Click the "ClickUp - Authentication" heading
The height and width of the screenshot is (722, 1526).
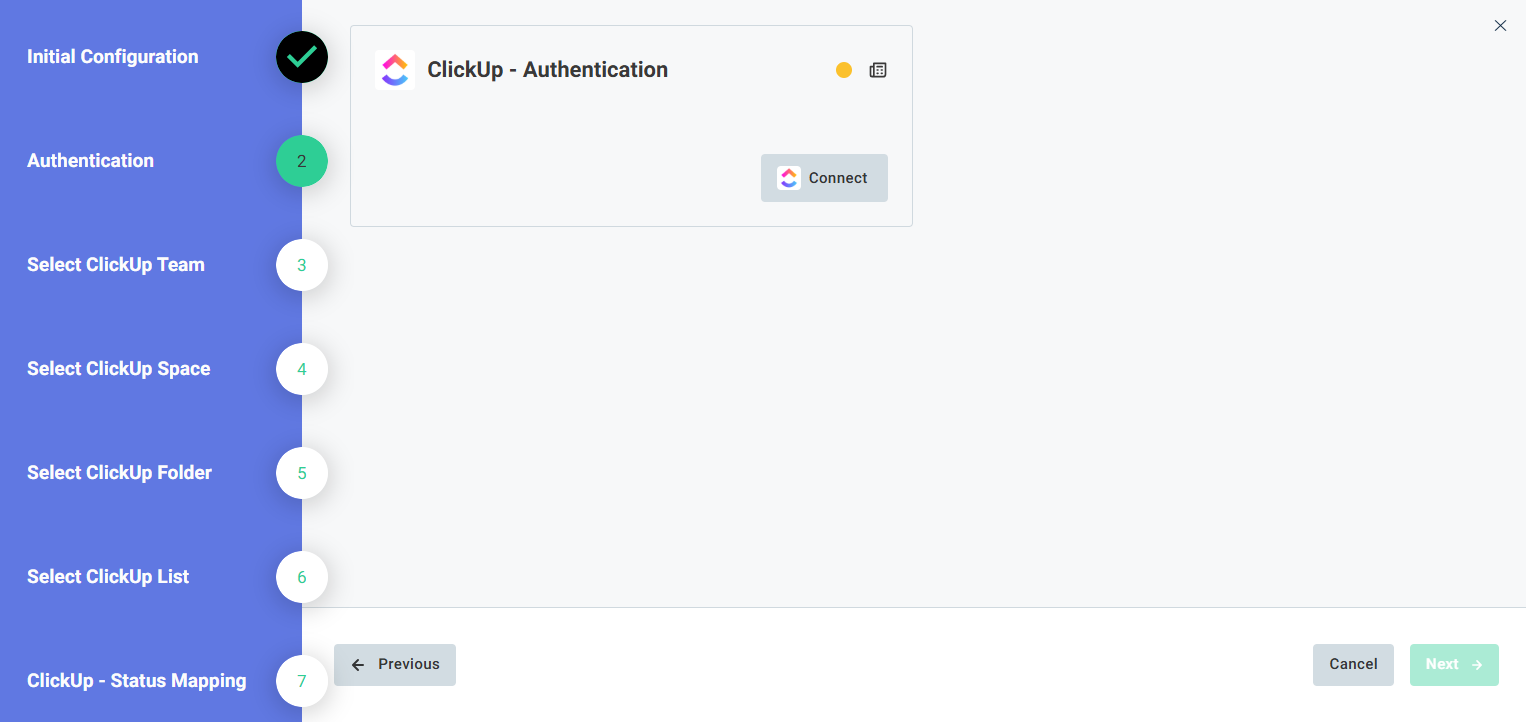[548, 70]
